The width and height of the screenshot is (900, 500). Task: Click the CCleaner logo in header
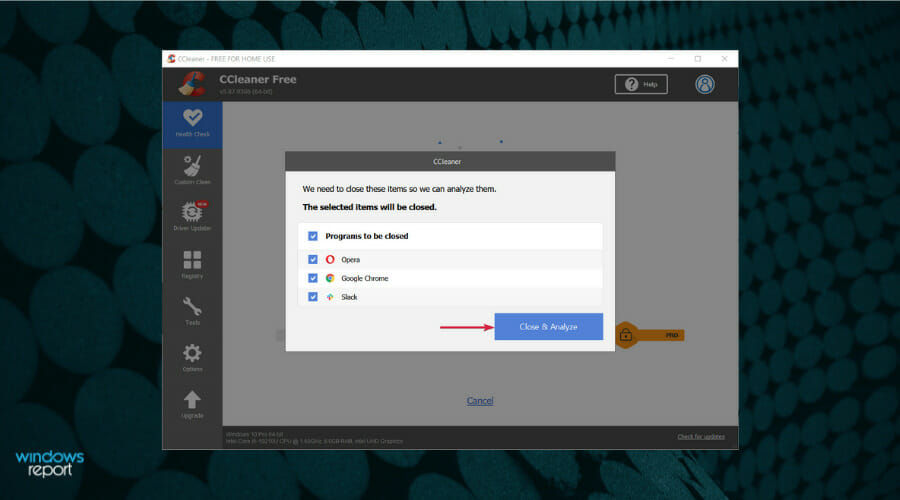click(x=192, y=84)
